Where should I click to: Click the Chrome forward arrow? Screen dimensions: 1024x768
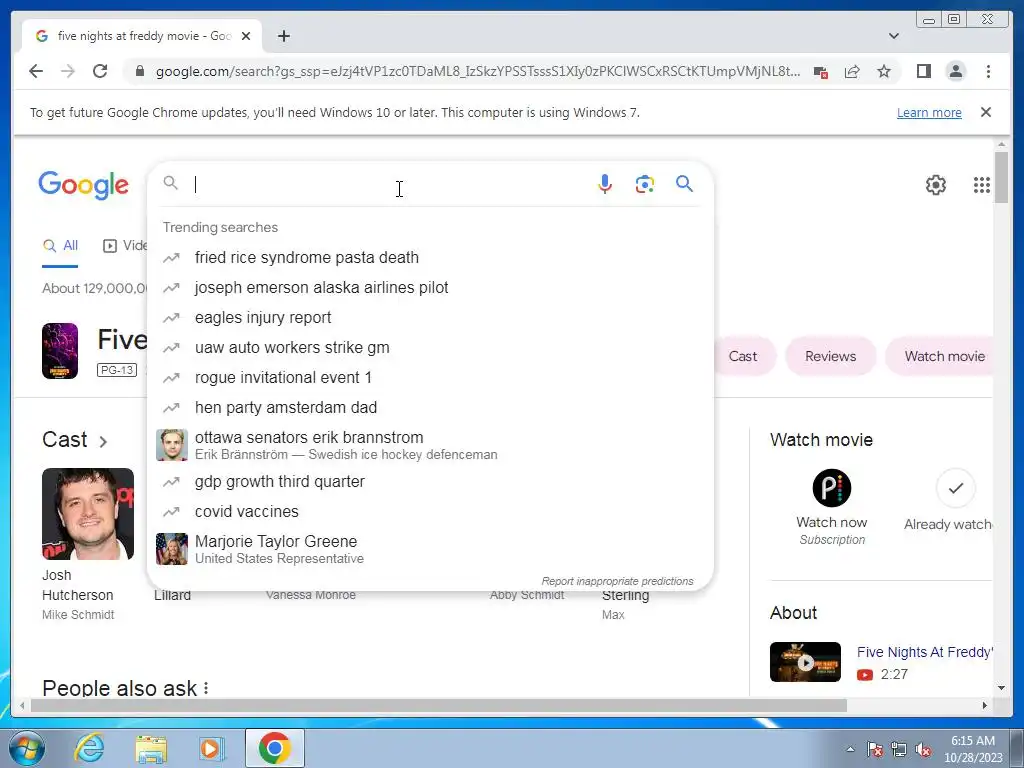pos(68,71)
